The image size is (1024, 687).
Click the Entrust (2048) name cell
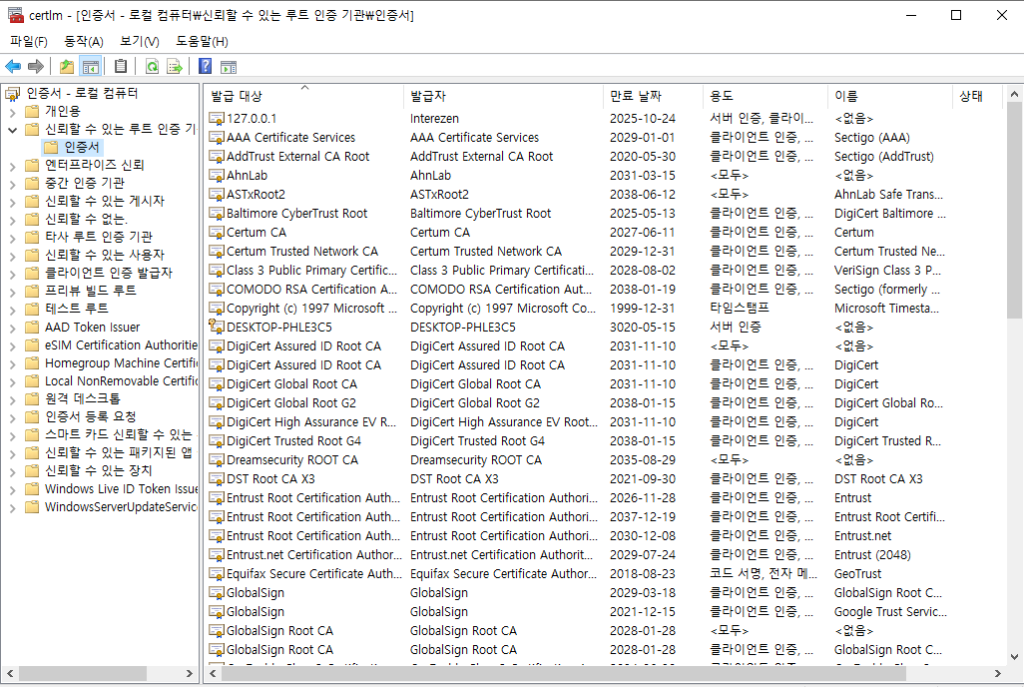click(x=872, y=555)
